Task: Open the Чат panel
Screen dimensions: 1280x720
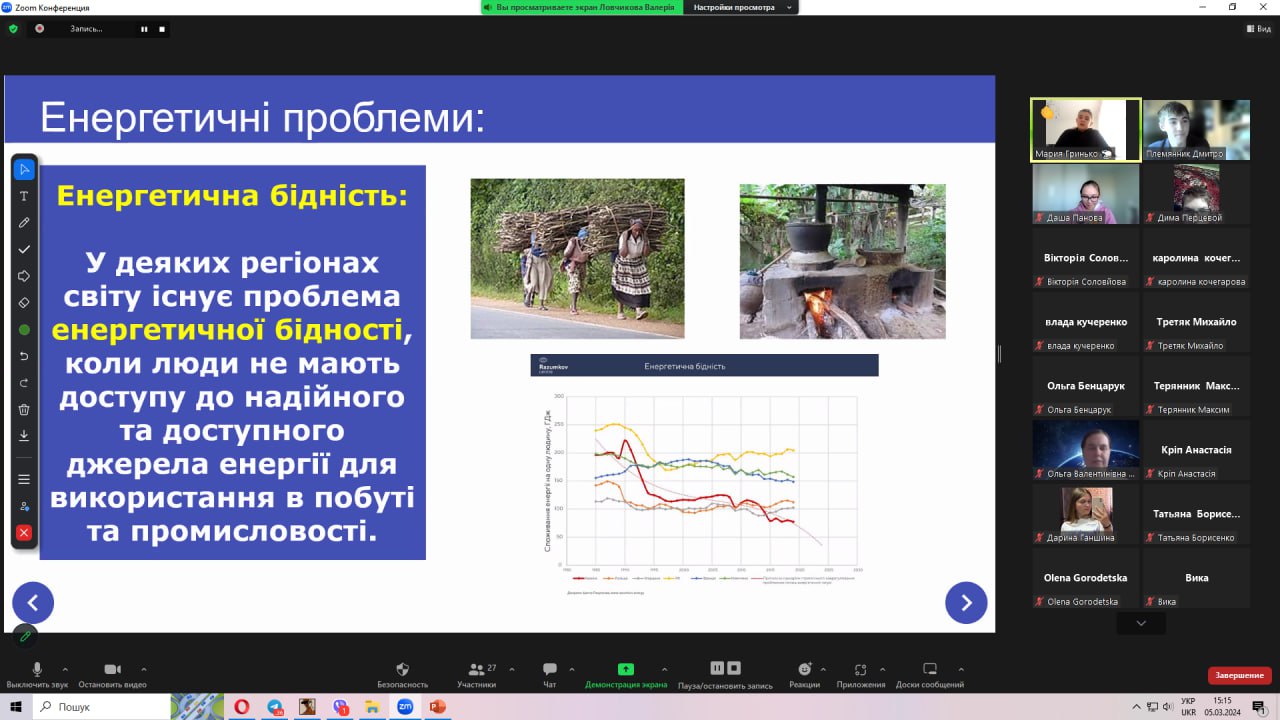Action: click(x=549, y=670)
